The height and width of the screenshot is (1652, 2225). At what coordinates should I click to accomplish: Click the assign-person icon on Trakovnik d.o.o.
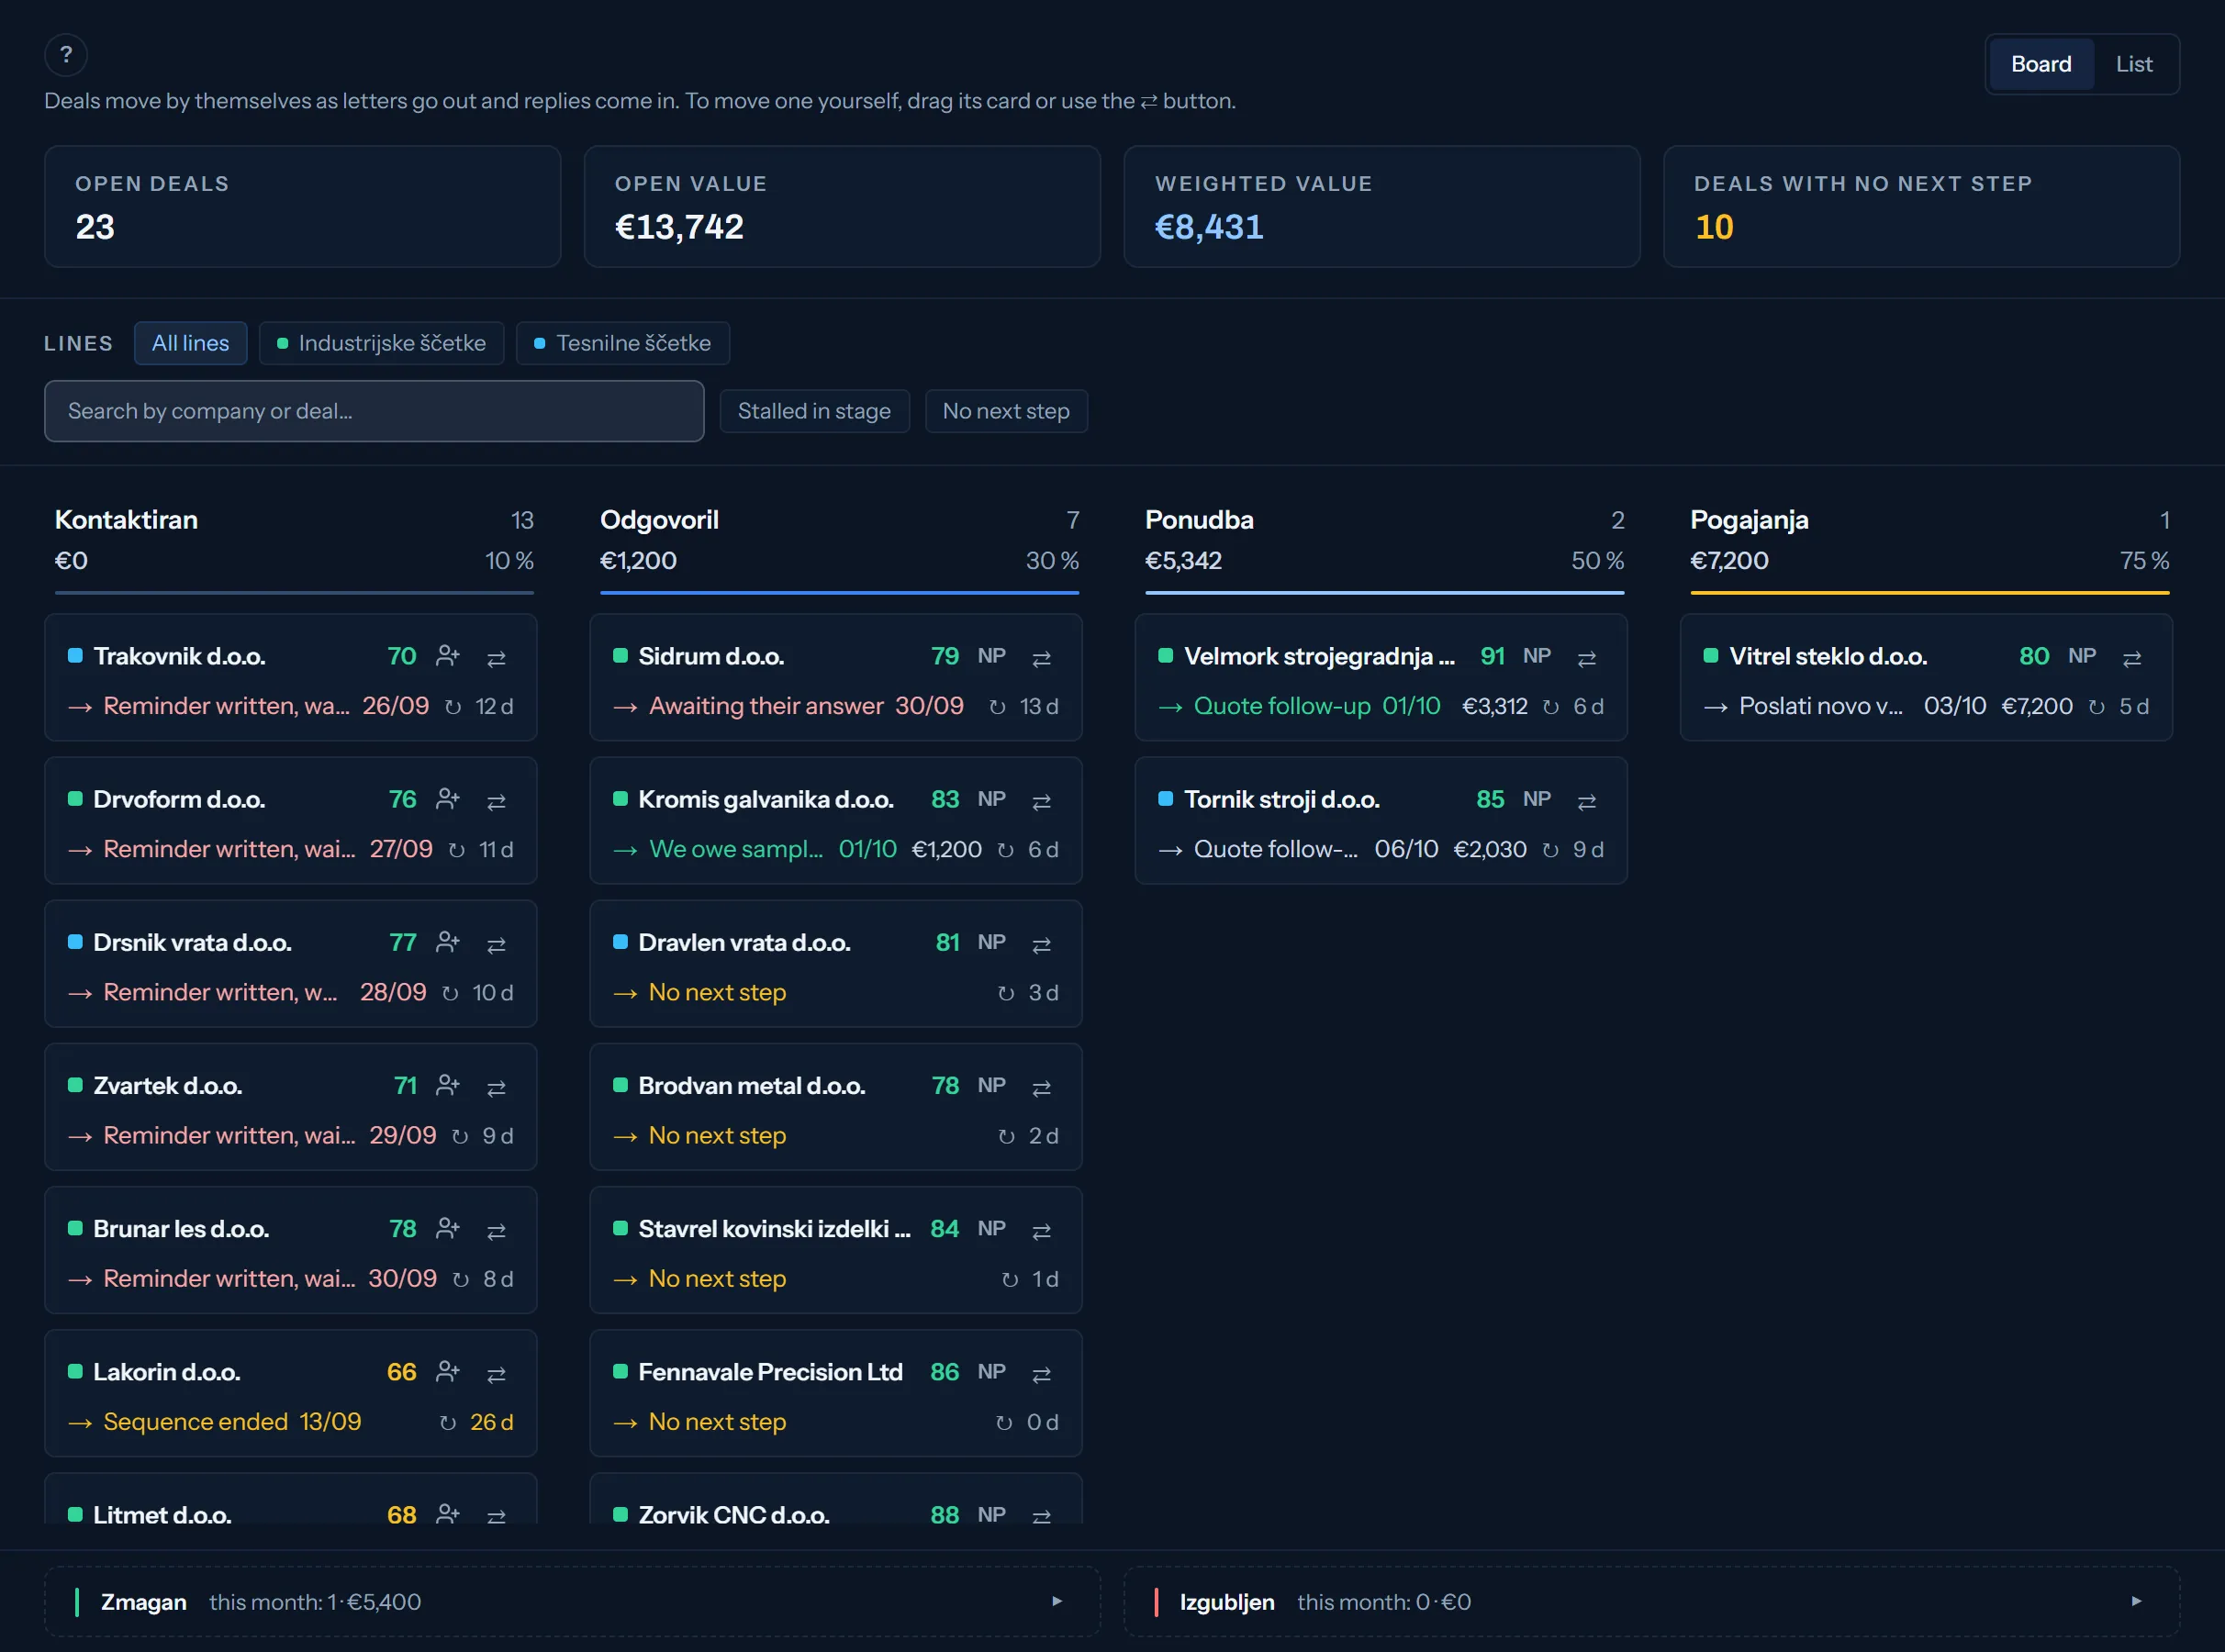click(x=448, y=656)
